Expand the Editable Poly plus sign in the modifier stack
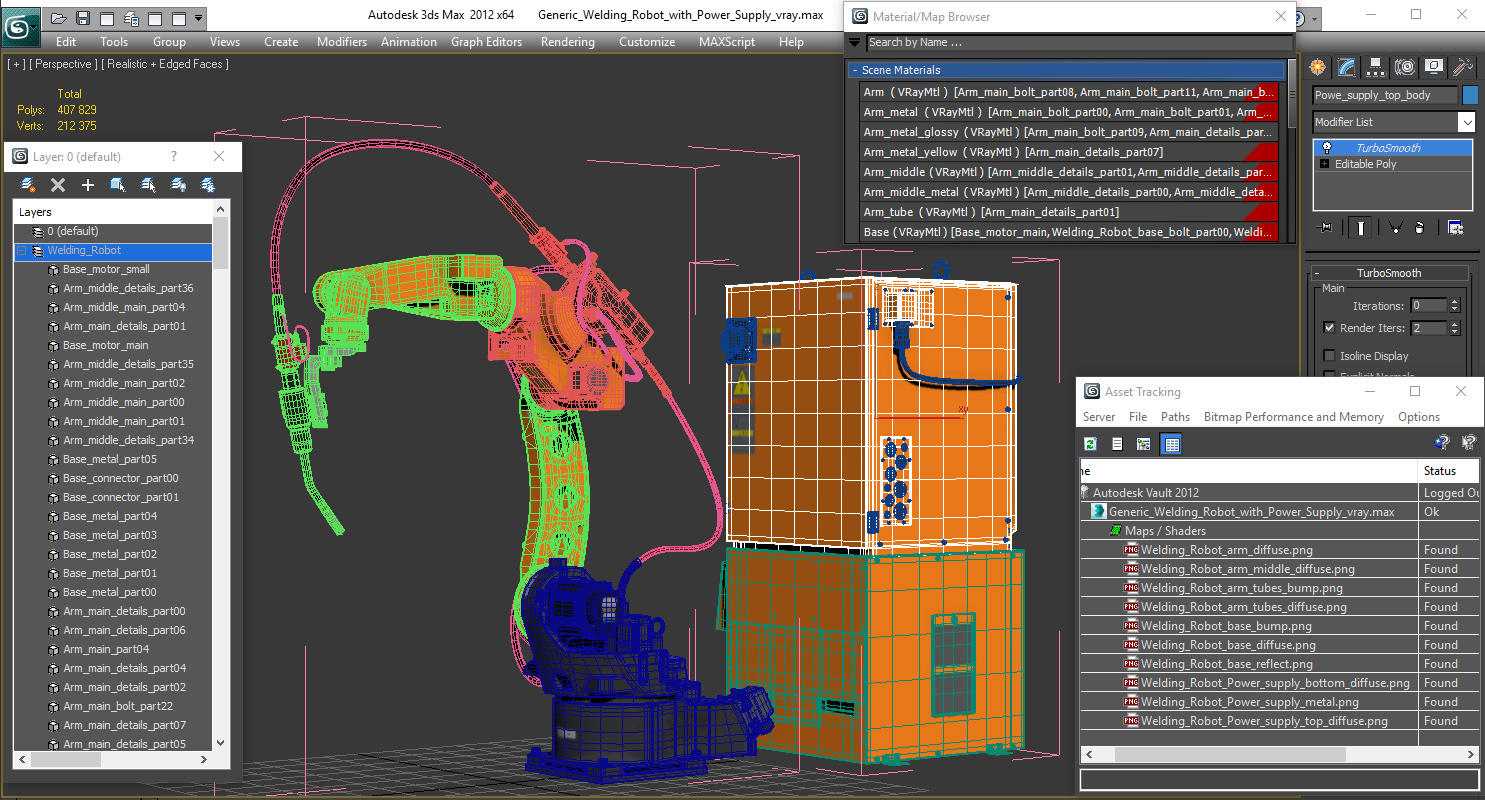The width and height of the screenshot is (1485, 800). click(1325, 164)
